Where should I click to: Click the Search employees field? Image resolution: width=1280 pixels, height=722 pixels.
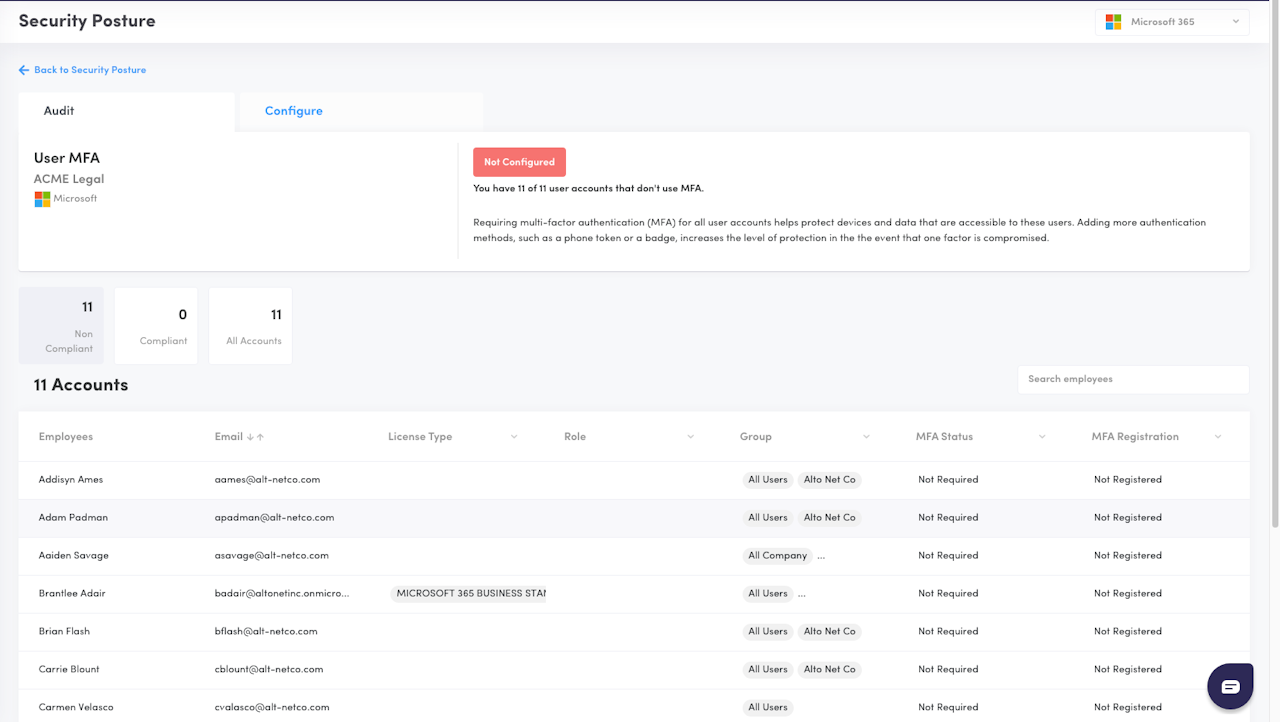[1132, 379]
